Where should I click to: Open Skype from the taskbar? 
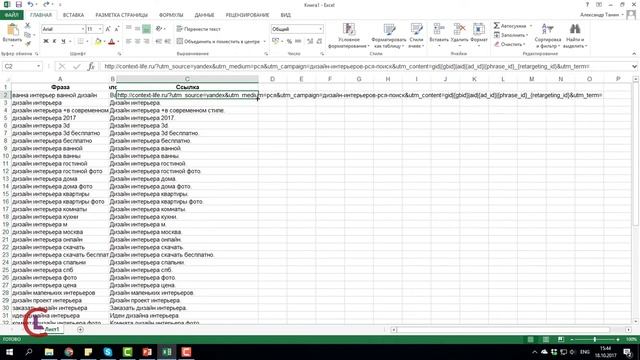[x=108, y=352]
